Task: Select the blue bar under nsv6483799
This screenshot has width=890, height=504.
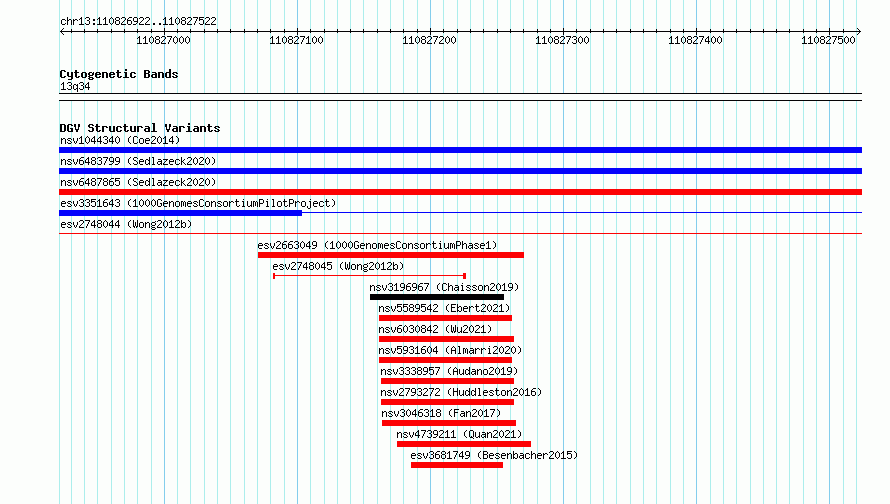Action: [x=460, y=171]
